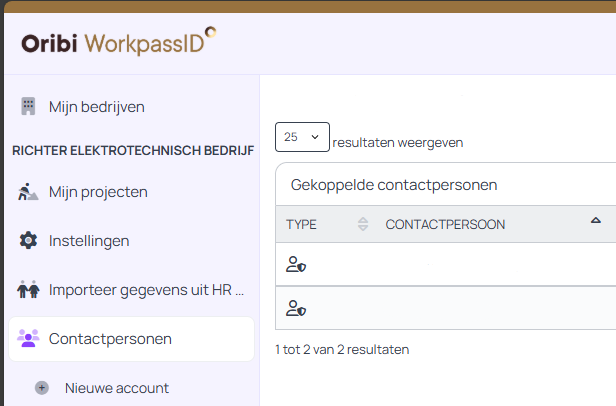Click the Instellingen gear icon
Image resolution: width=616 pixels, height=406 pixels.
click(x=28, y=241)
